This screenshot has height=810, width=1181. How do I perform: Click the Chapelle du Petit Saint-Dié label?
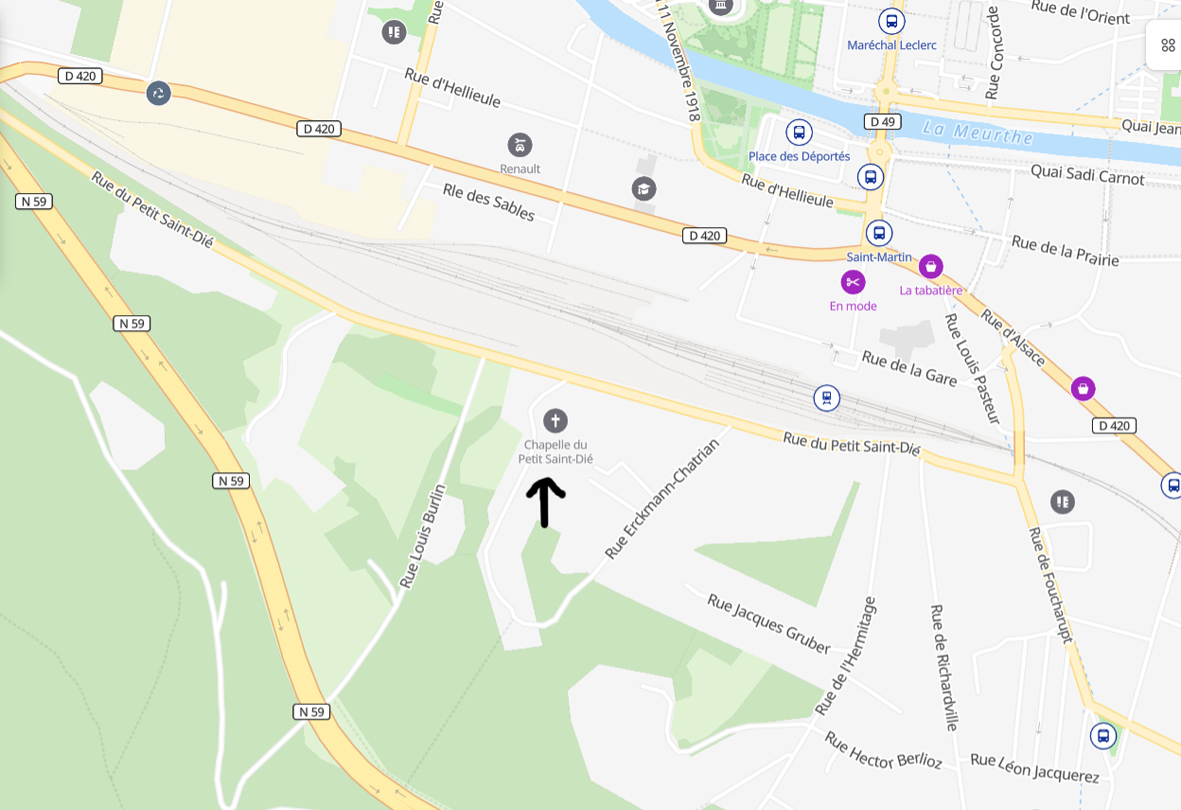pos(556,451)
